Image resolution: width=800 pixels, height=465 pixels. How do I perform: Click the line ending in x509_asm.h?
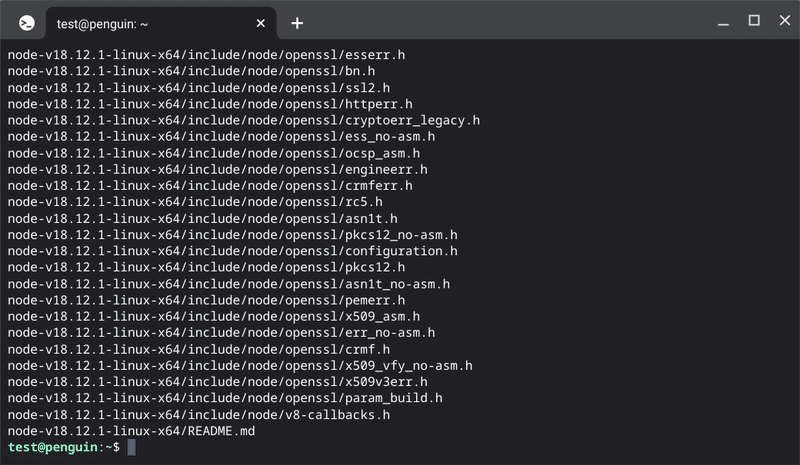(x=214, y=316)
